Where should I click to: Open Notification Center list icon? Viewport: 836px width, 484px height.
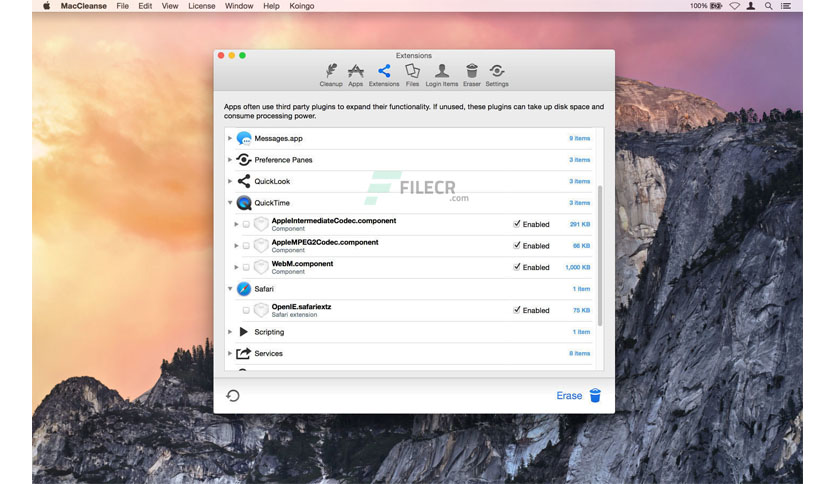click(786, 6)
